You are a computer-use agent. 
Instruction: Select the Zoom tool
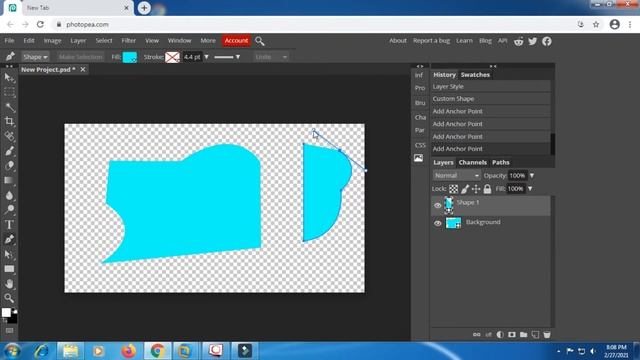(9, 298)
